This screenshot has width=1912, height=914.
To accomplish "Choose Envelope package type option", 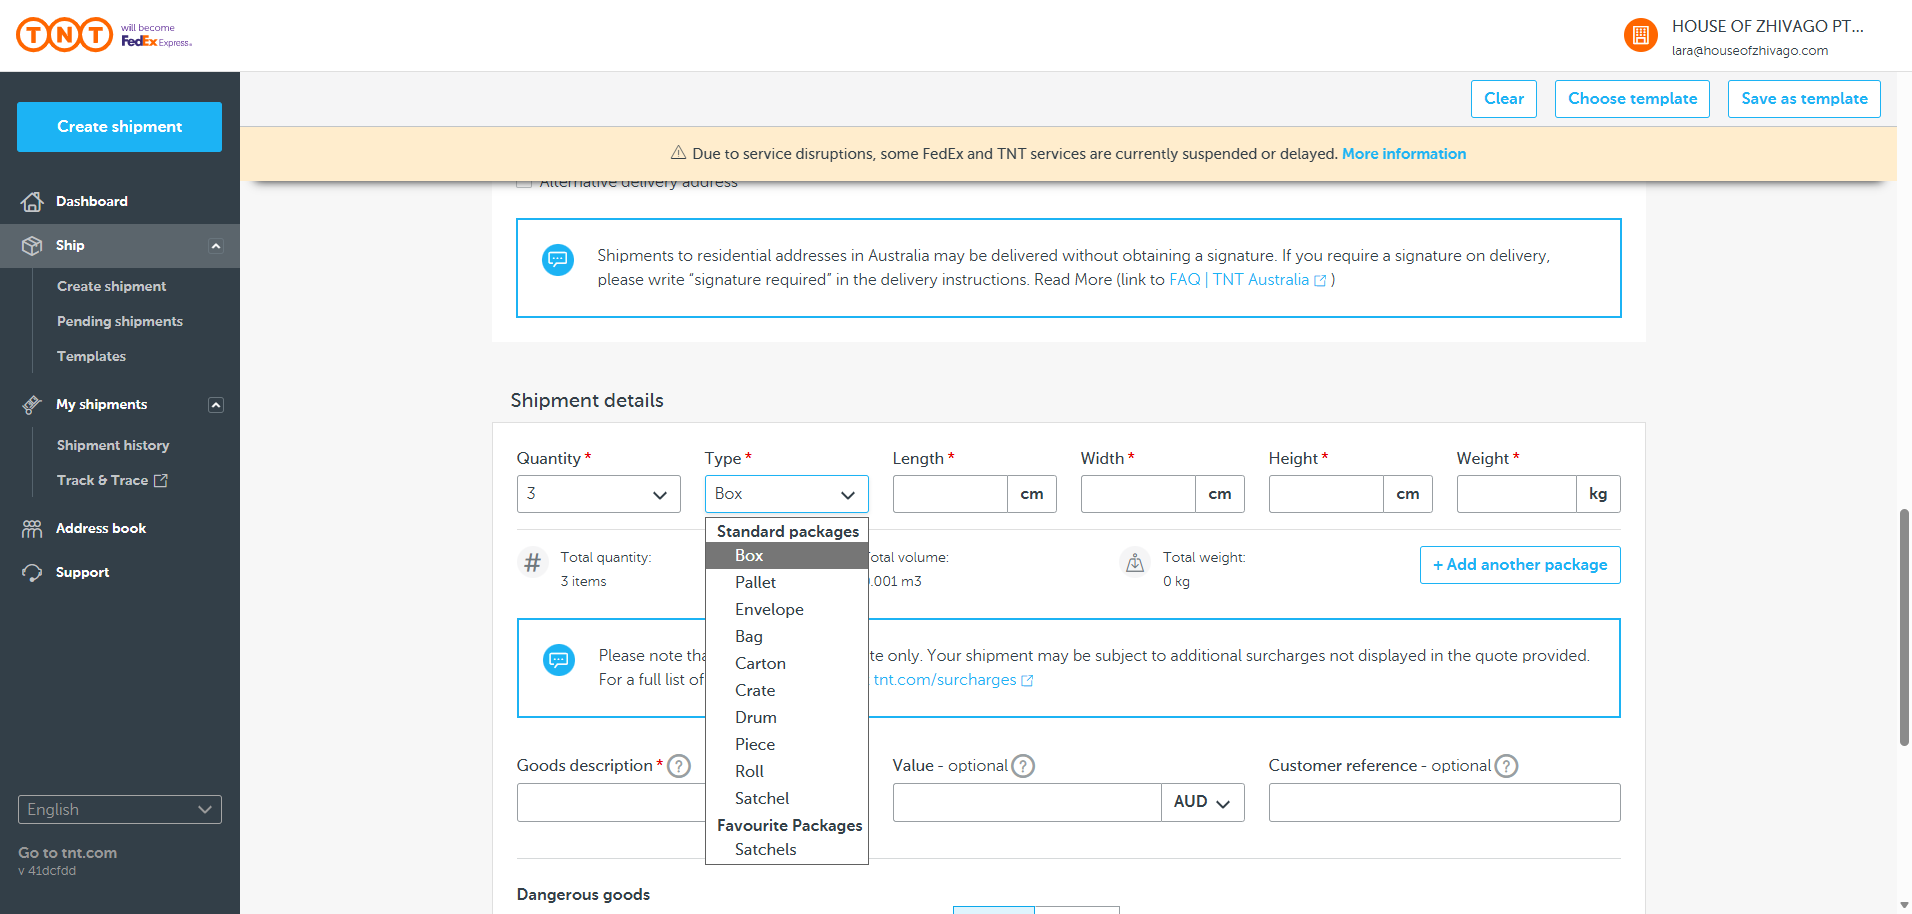I will (769, 610).
